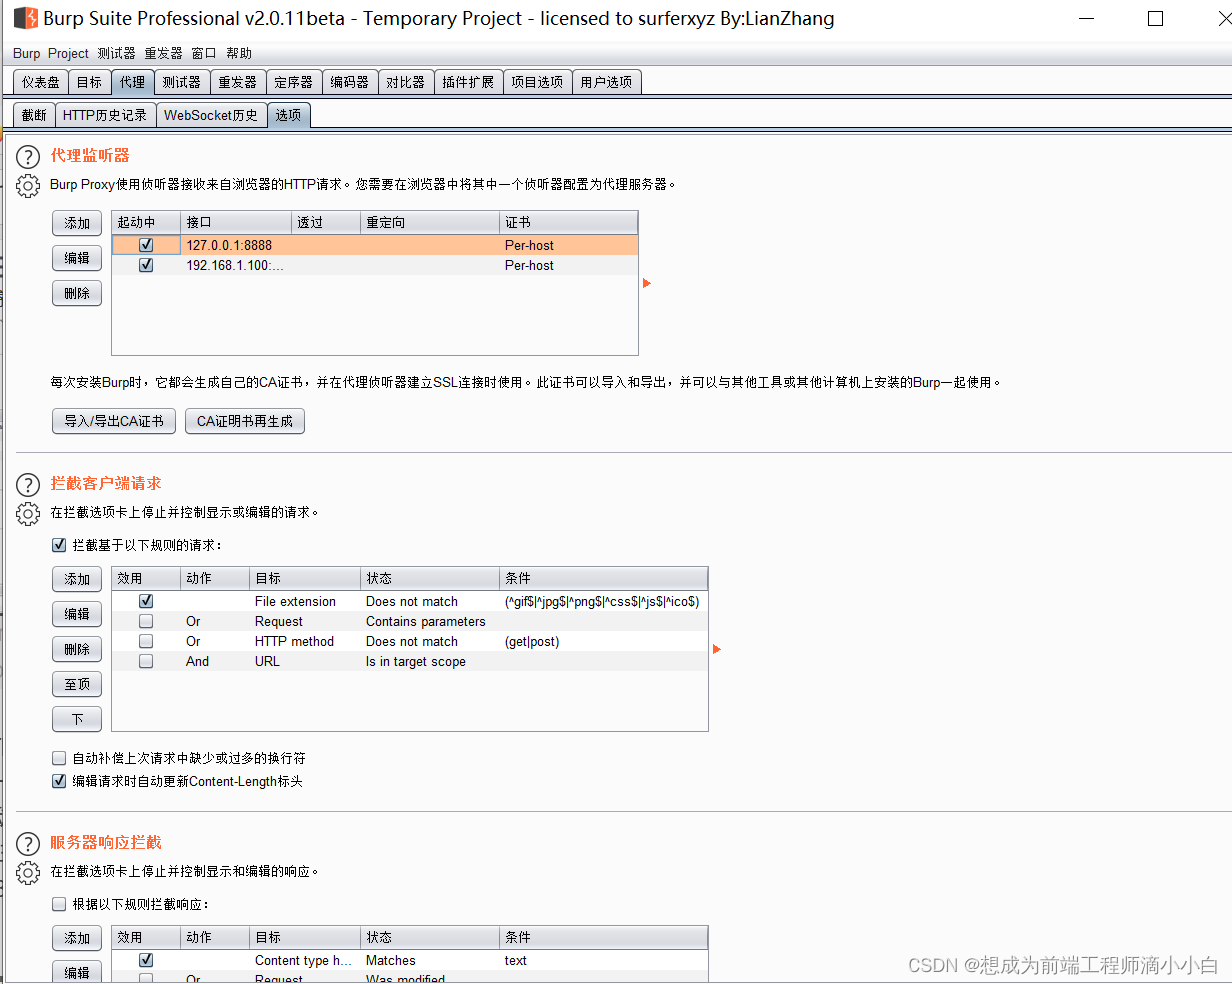Switch to the 定序器 tab
This screenshot has height=984, width=1232.
pyautogui.click(x=293, y=83)
